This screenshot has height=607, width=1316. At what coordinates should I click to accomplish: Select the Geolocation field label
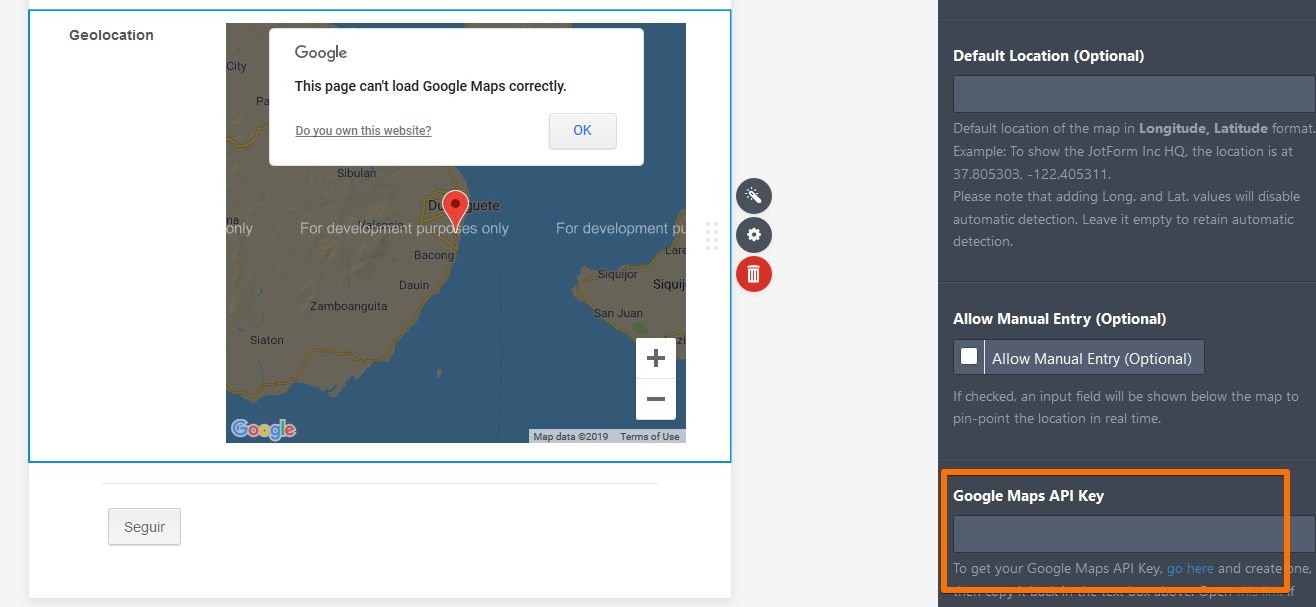click(x=111, y=35)
